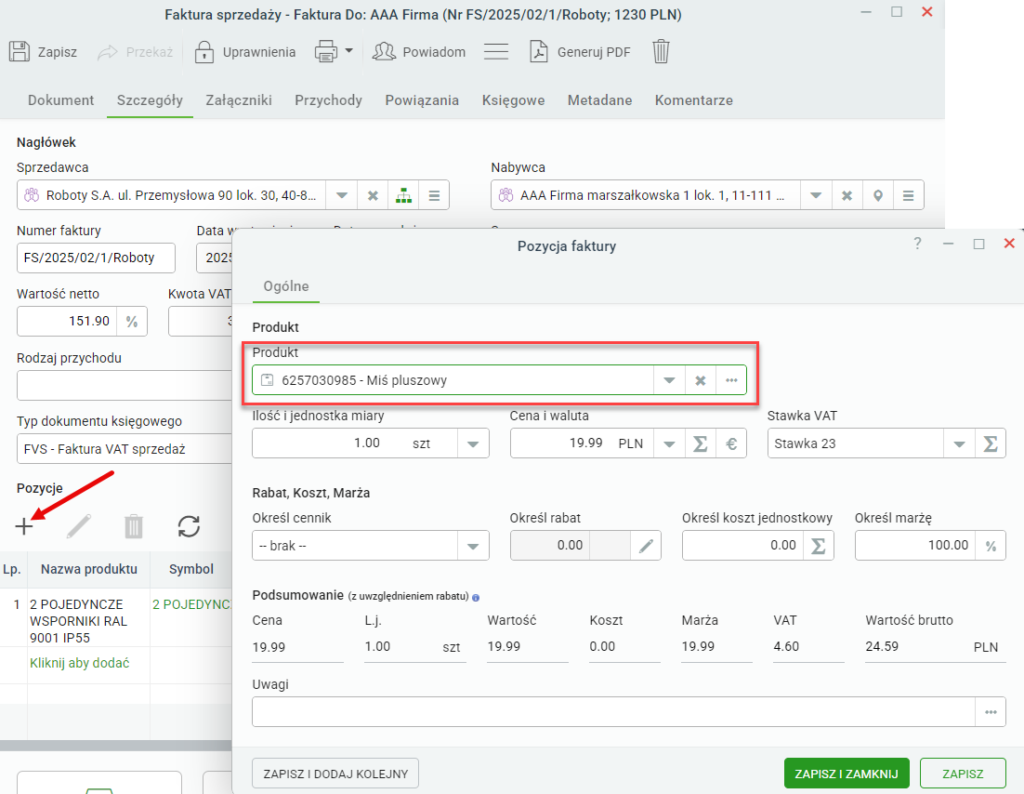Click the price sigma calculate icon

click(x=700, y=443)
